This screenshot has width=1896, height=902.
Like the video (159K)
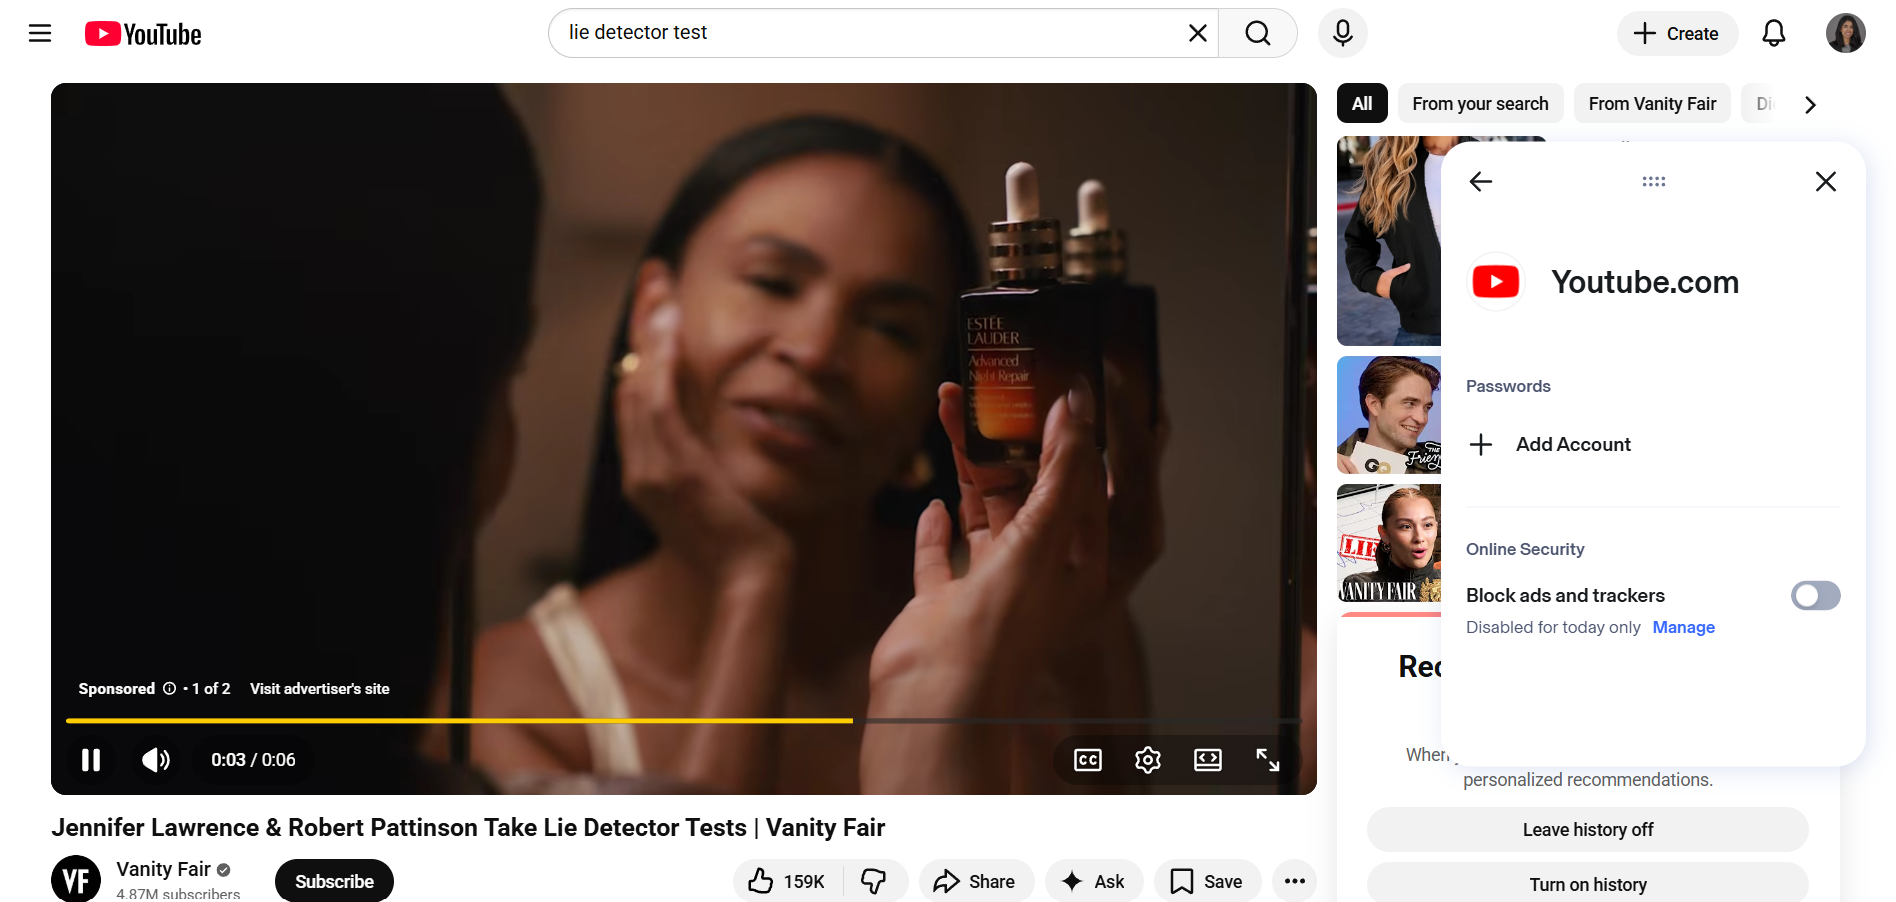[x=787, y=881]
